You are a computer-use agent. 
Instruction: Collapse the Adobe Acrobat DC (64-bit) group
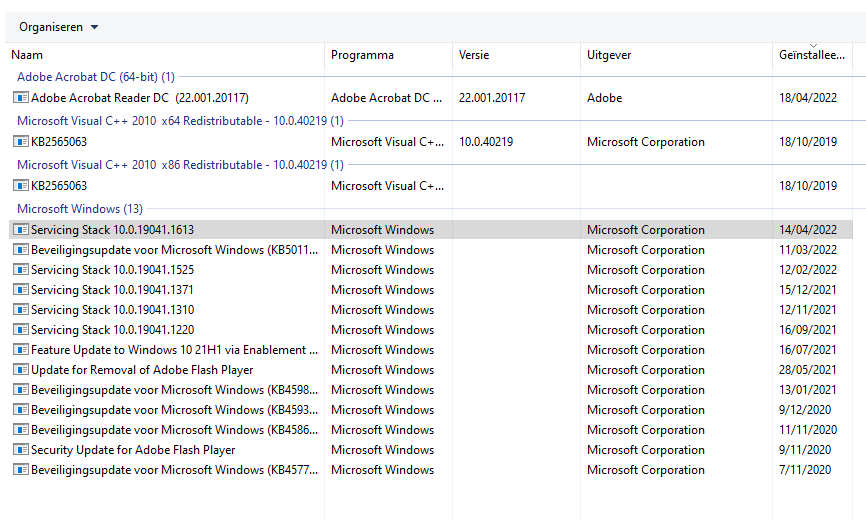click(96, 77)
